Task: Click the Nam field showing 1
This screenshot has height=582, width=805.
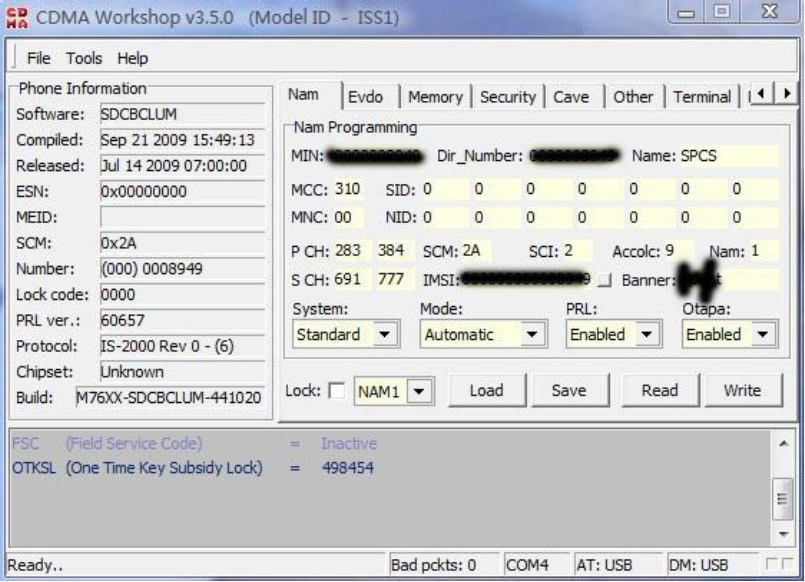Action: coord(764,251)
